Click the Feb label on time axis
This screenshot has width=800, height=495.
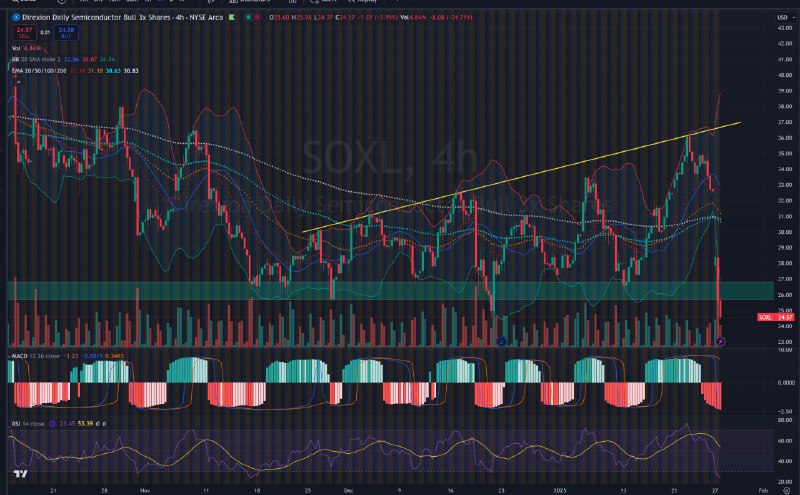[763, 490]
